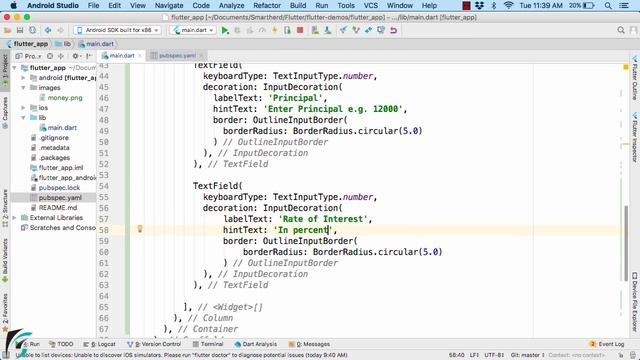Screen dimensions: 640x360
Task: Click the intention lightbulb on line 58
Action: click(x=140, y=229)
